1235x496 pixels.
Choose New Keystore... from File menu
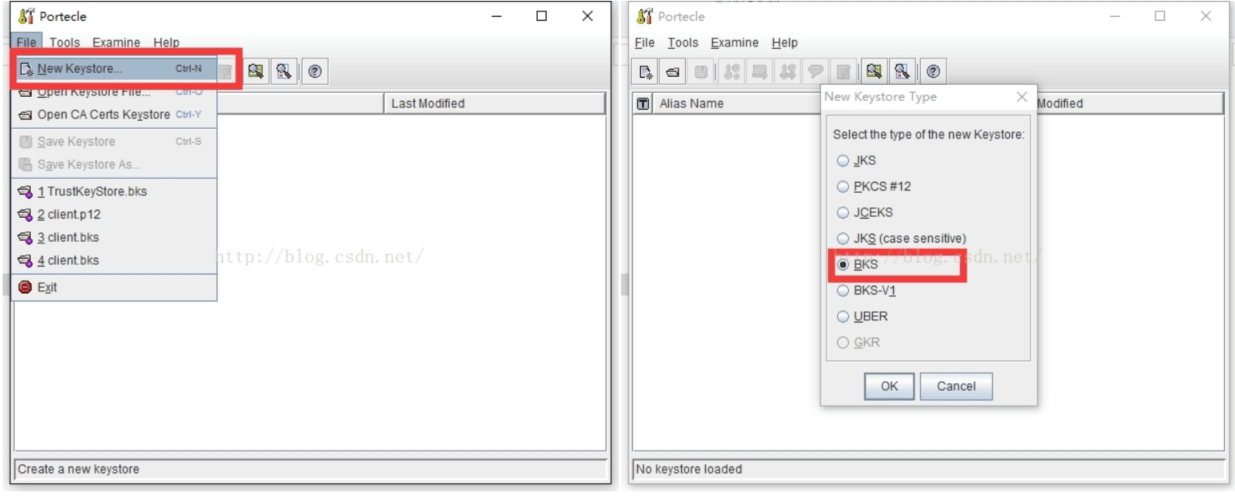click(x=114, y=69)
